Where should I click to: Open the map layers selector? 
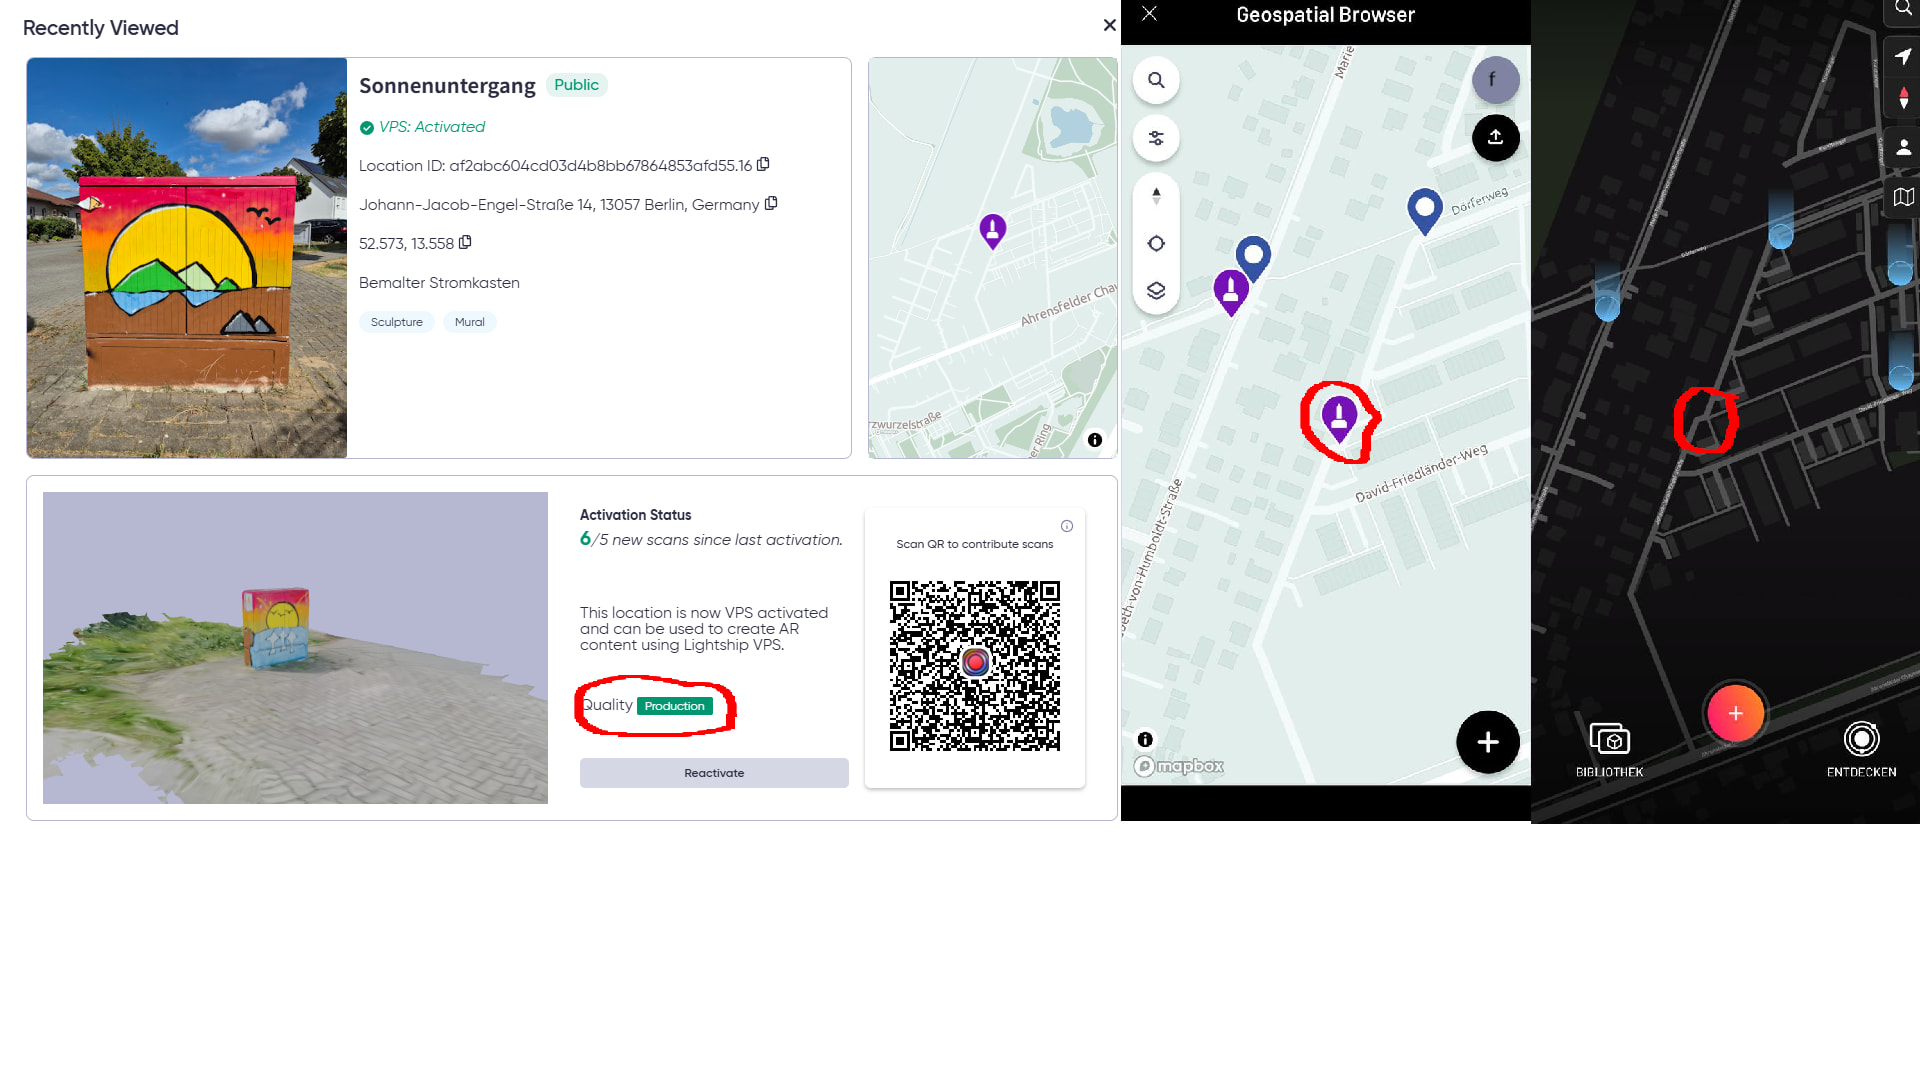[1156, 291]
